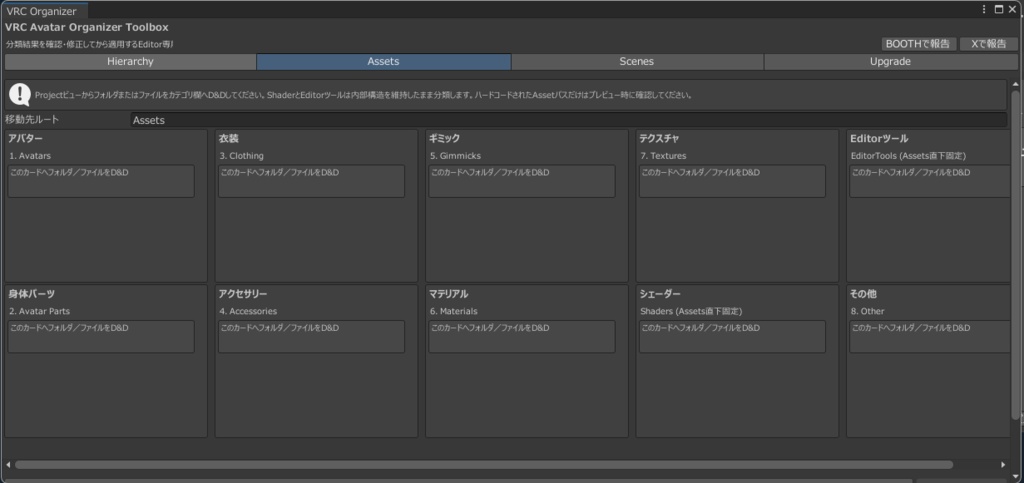Click the drop area under 6. Materials

point(522,336)
